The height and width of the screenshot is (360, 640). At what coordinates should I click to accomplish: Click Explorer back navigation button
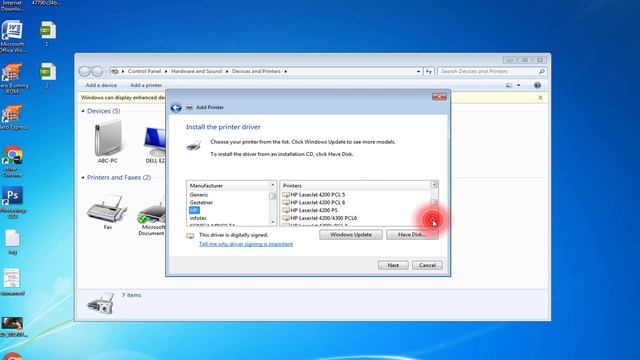pos(84,71)
